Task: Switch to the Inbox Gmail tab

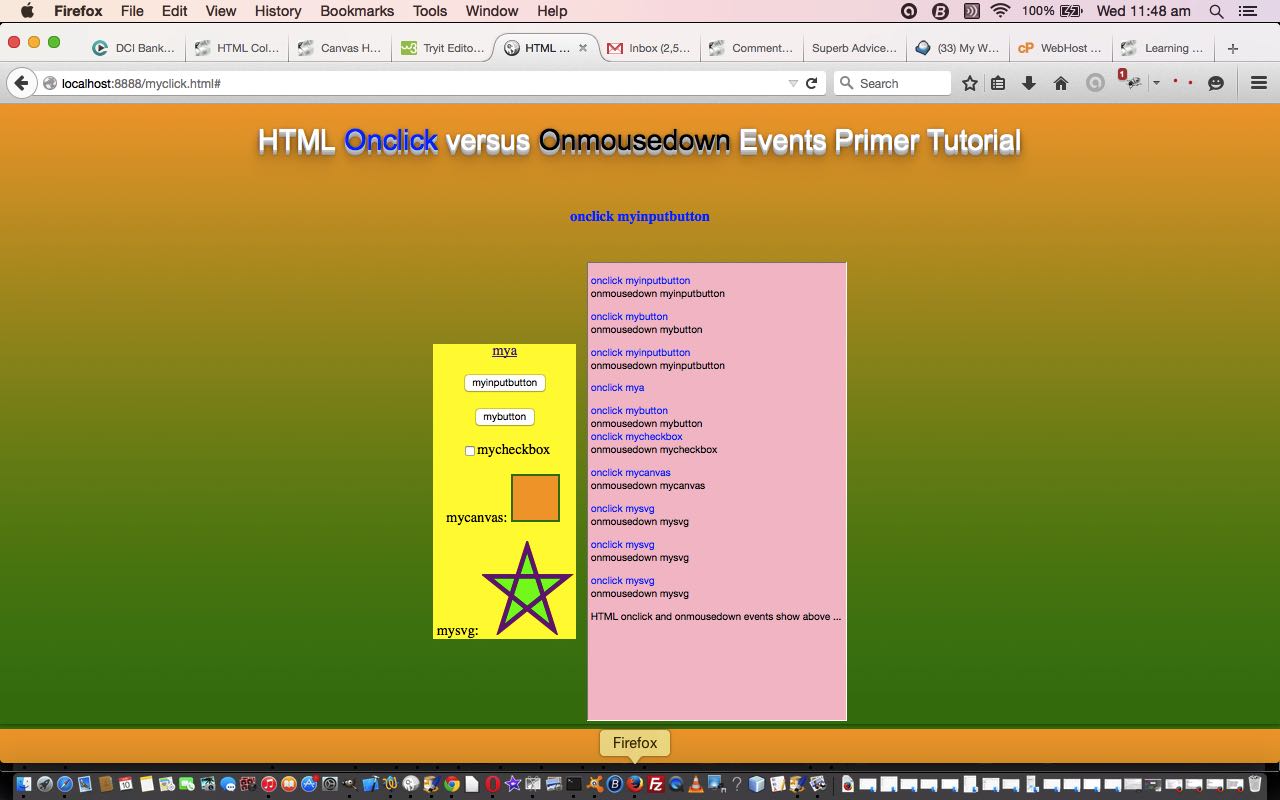Action: [650, 48]
